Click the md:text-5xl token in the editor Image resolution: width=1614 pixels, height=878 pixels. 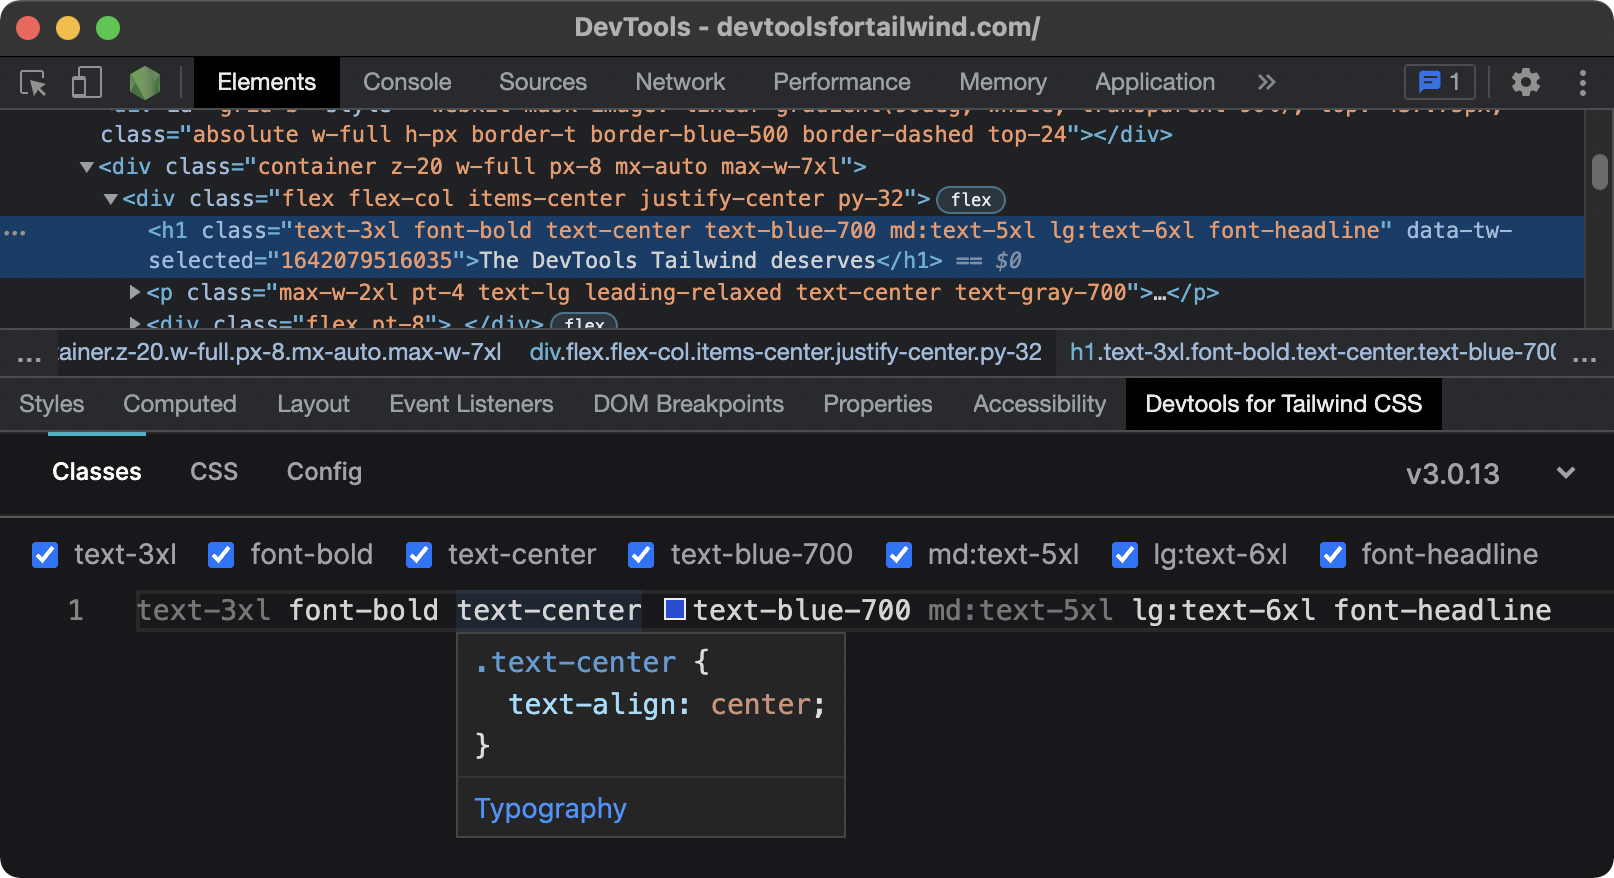pos(1020,610)
